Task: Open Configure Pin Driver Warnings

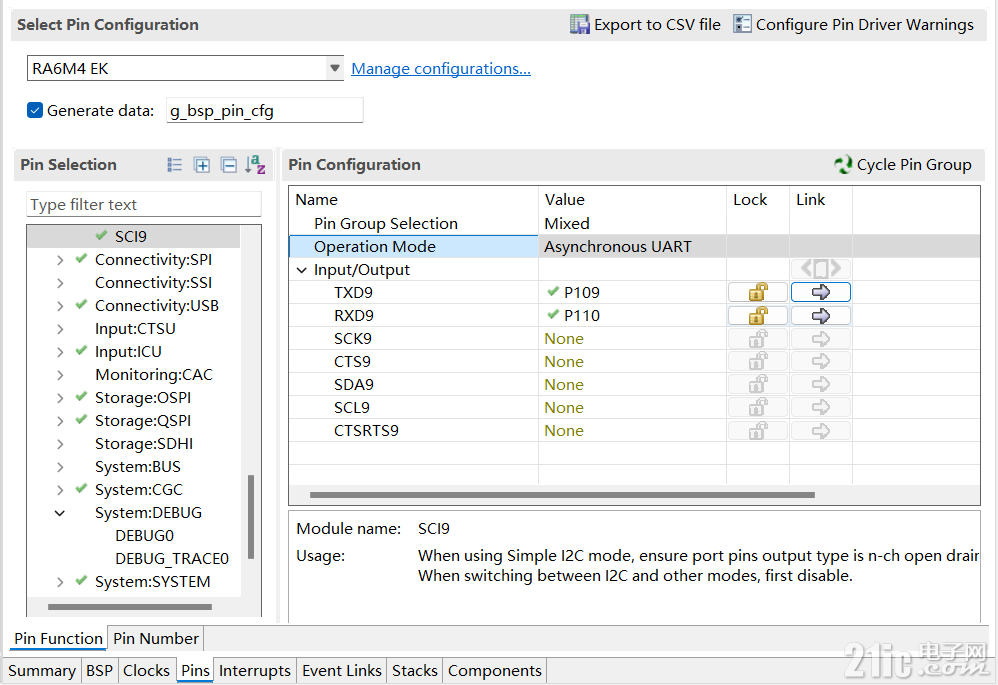Action: [x=854, y=24]
